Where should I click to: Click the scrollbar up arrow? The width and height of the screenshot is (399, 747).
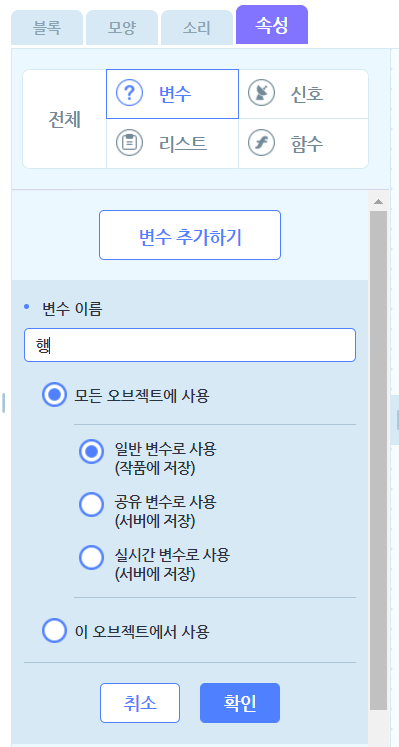coord(379,202)
